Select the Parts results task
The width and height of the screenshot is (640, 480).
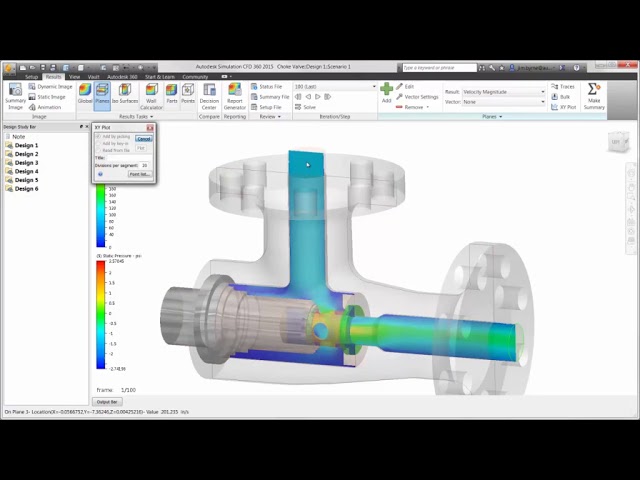[x=172, y=93]
